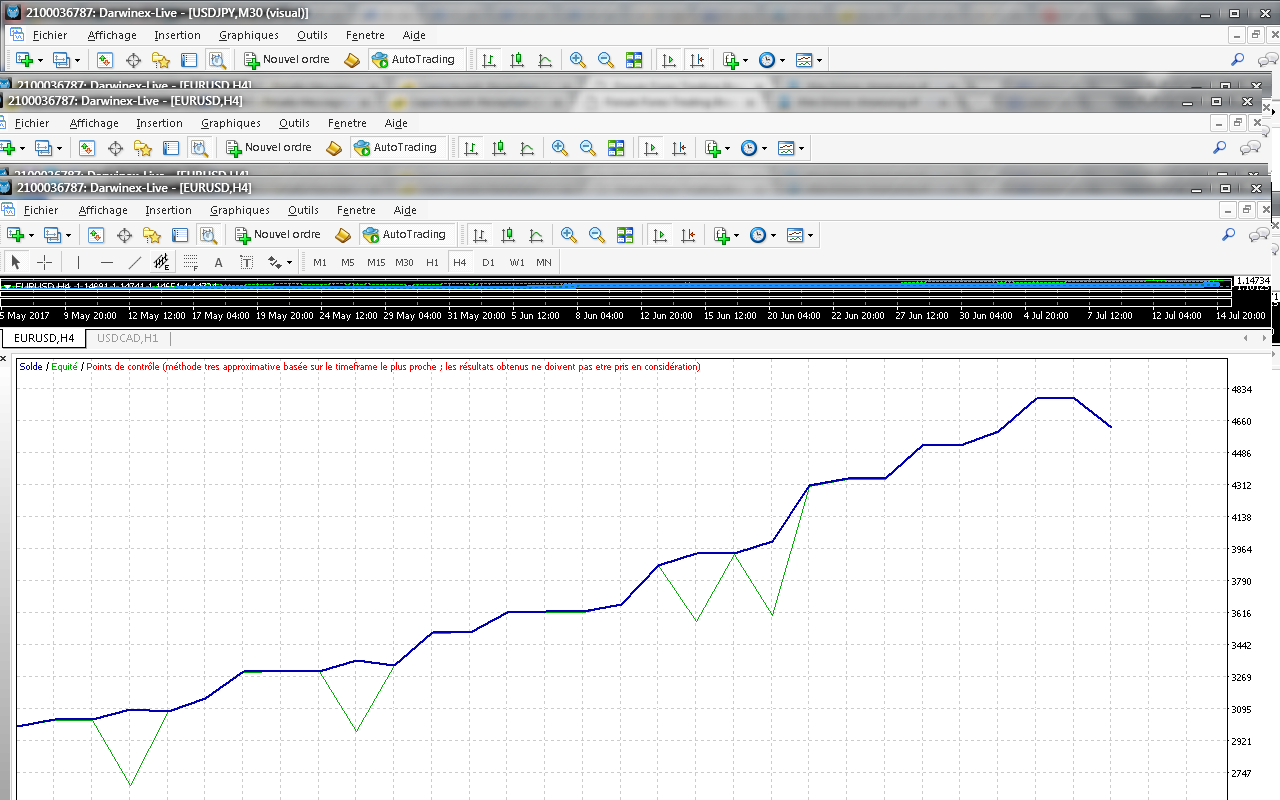Click the text label "T" tool
Image resolution: width=1280 pixels, height=800 pixels.
246,262
